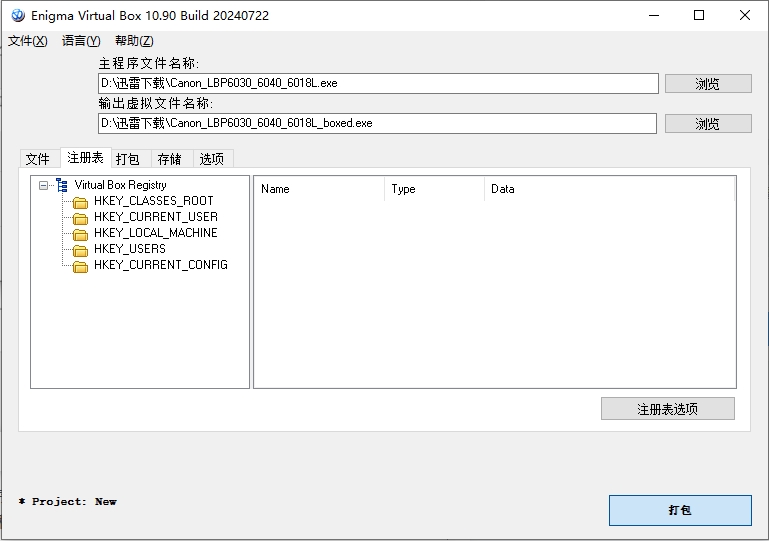
Task: Click the HKEY_LOCAL_MACHINE folder icon
Action: point(81,234)
